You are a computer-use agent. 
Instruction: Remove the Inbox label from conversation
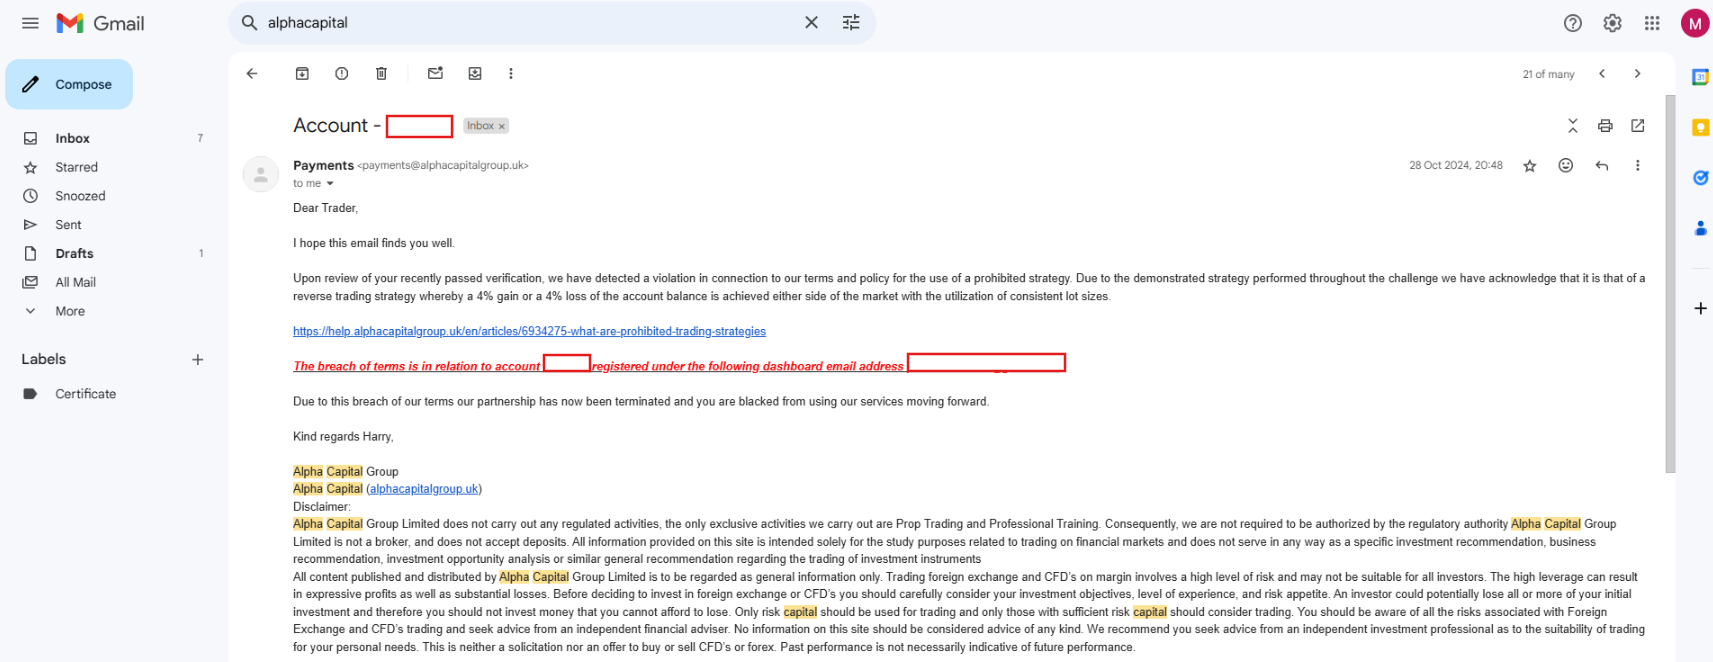[502, 126]
